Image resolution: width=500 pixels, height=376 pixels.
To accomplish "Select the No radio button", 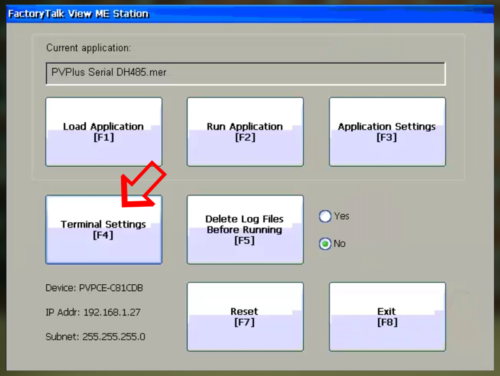I will [325, 244].
